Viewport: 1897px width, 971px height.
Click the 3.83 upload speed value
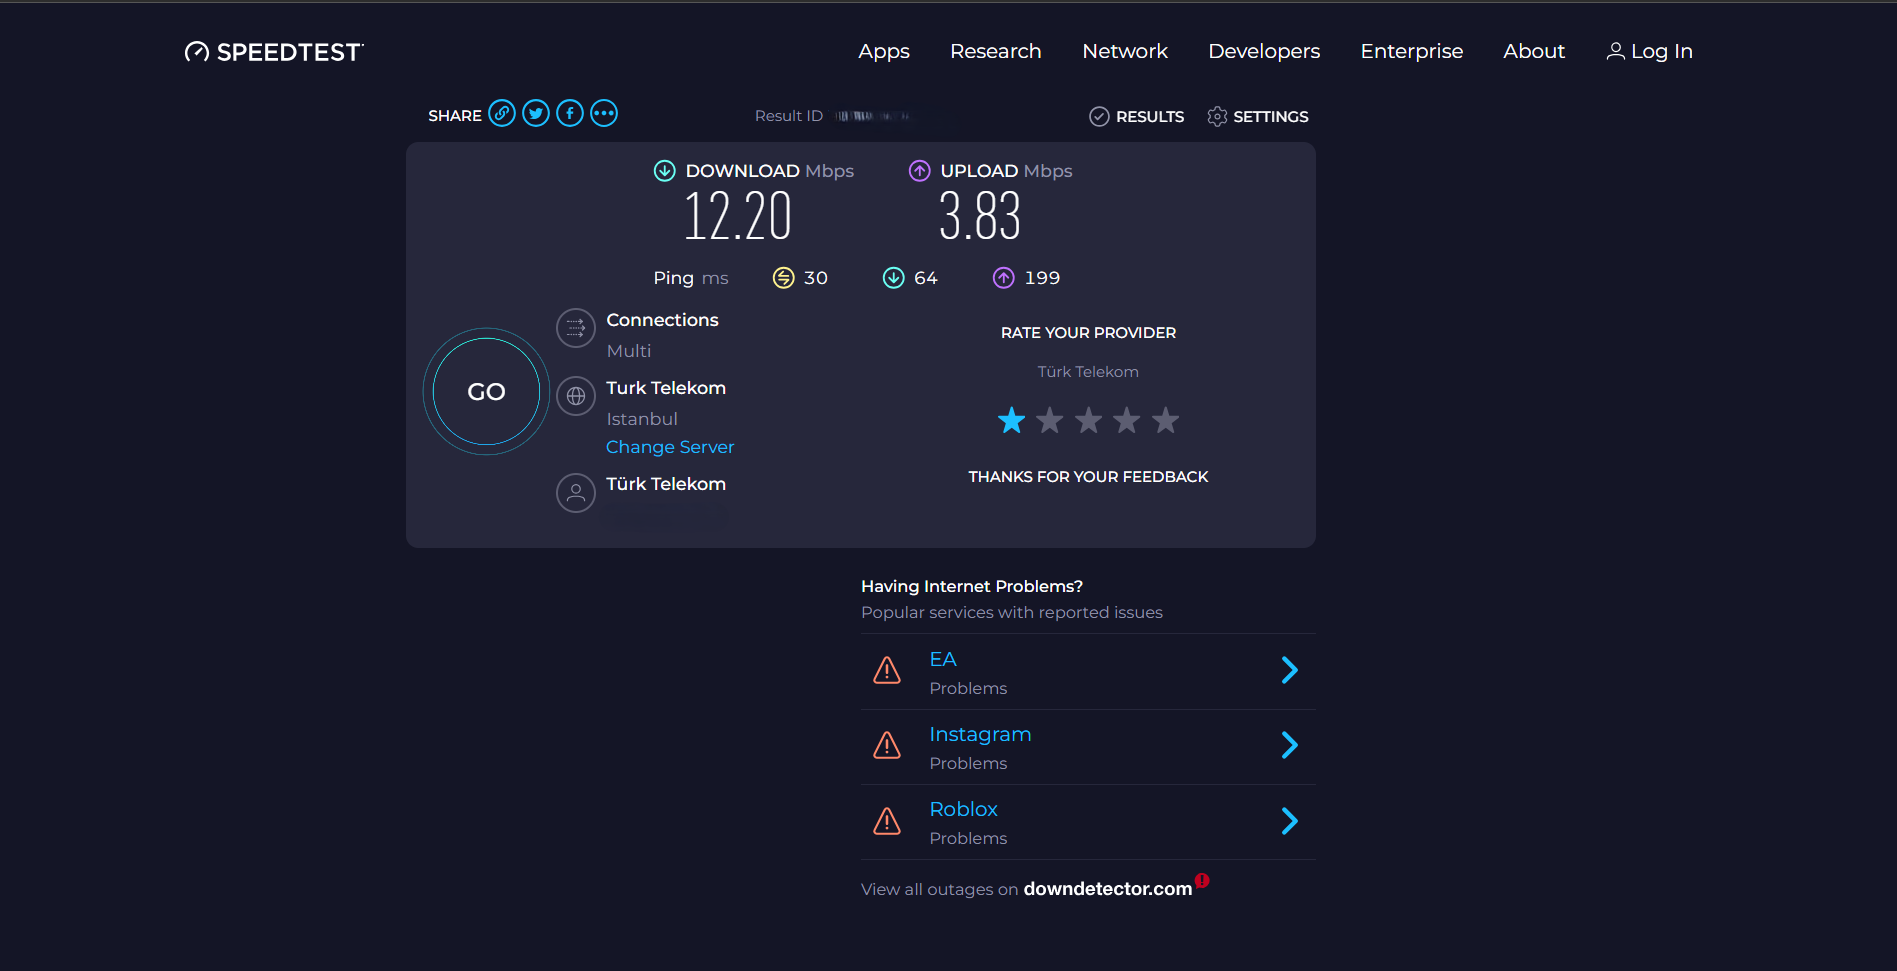pos(980,216)
